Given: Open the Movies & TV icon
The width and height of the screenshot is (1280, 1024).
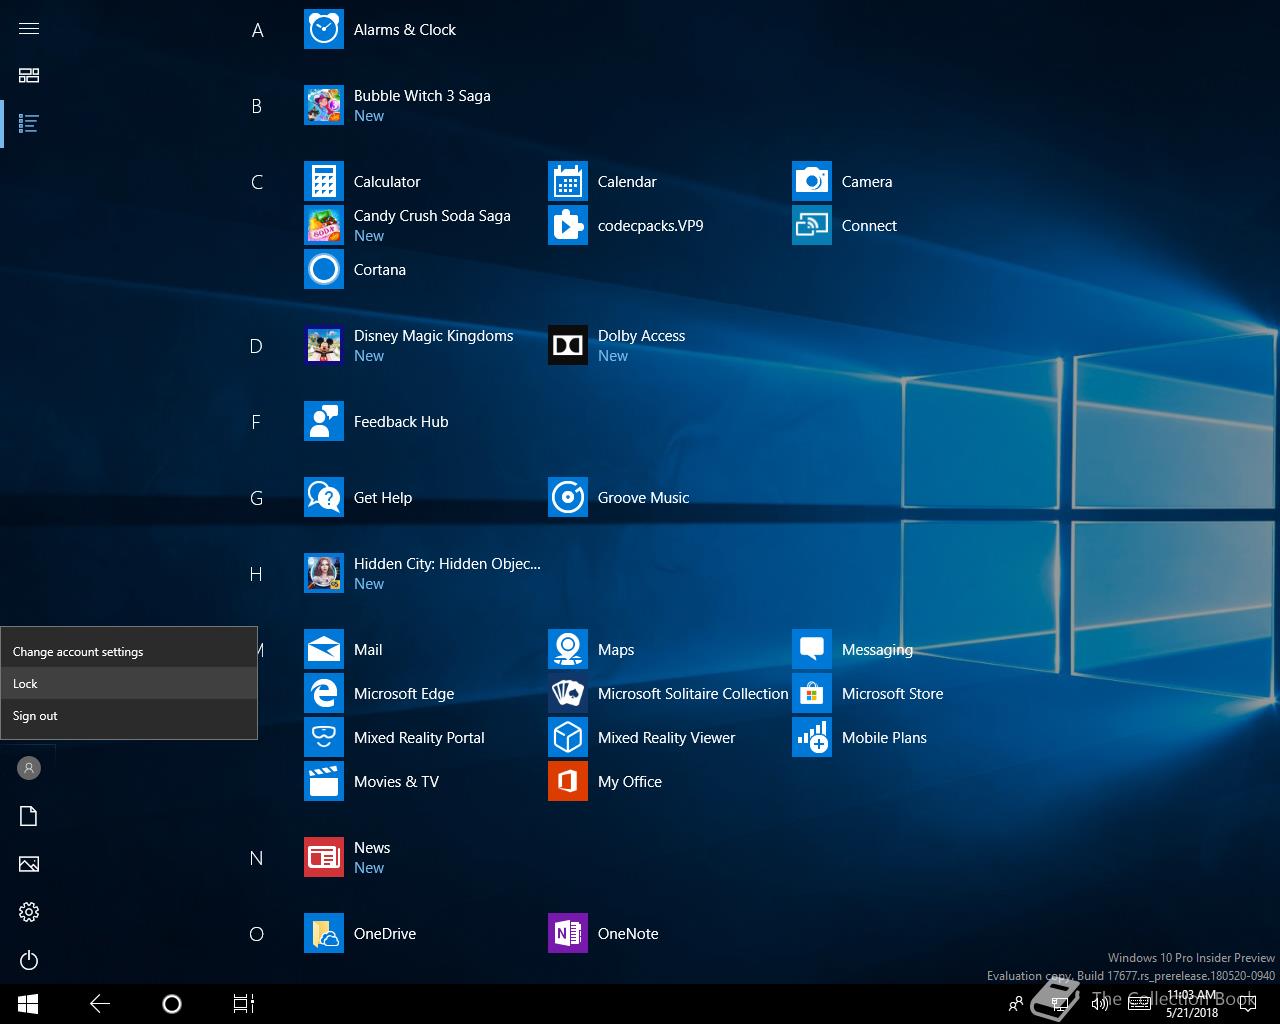Looking at the screenshot, I should tap(324, 782).
